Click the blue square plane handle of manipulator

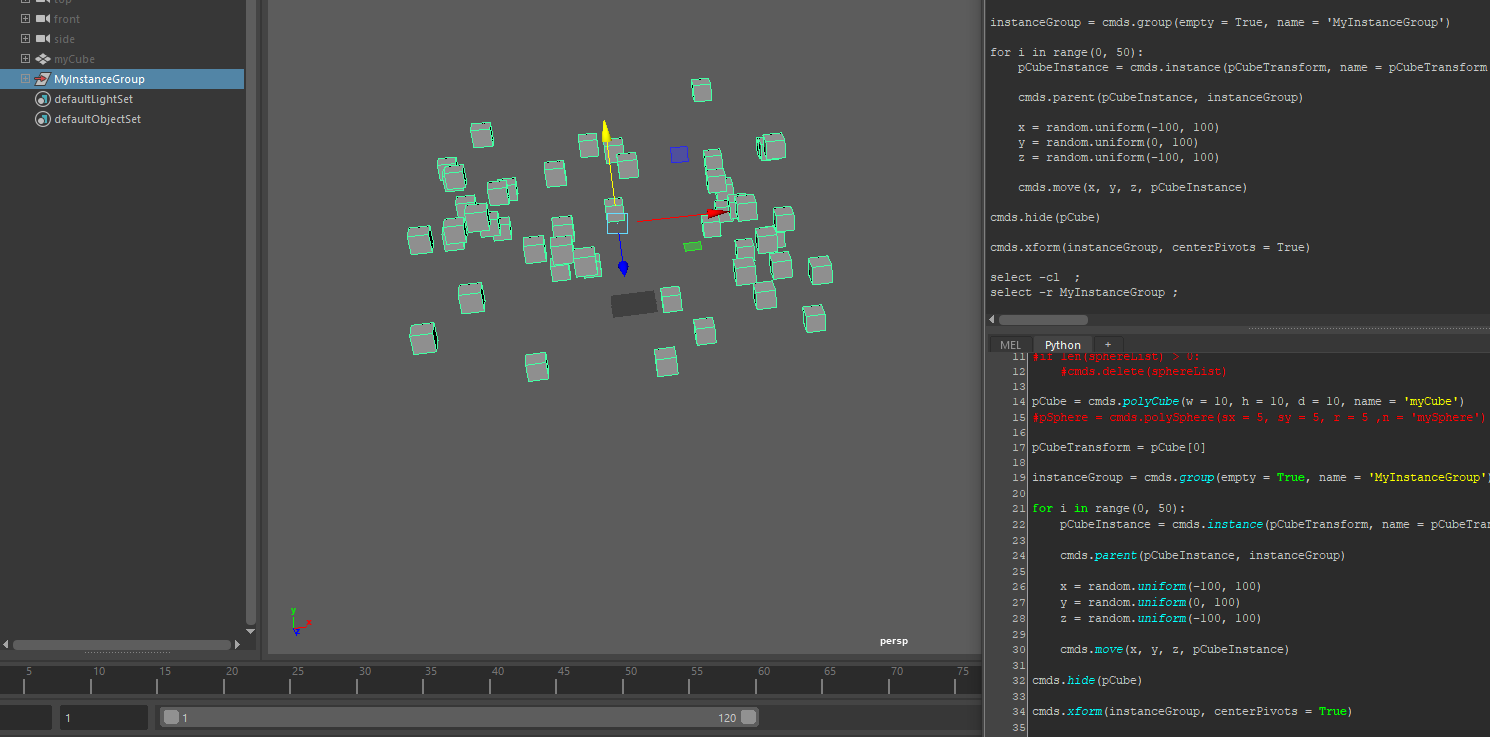click(x=679, y=154)
